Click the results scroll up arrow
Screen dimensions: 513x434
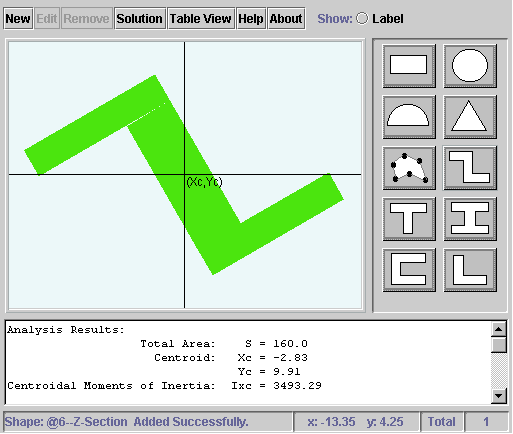499,330
